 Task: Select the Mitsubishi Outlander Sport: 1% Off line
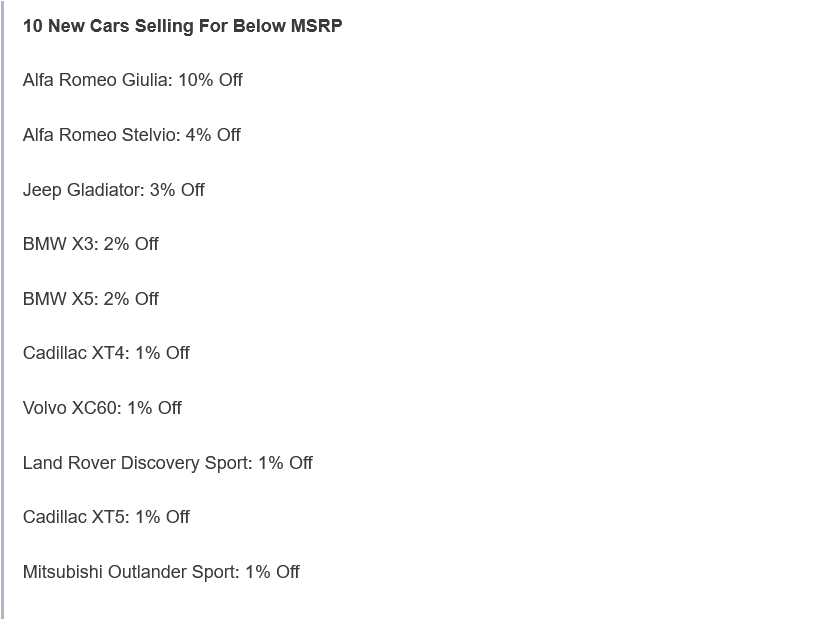coord(161,572)
